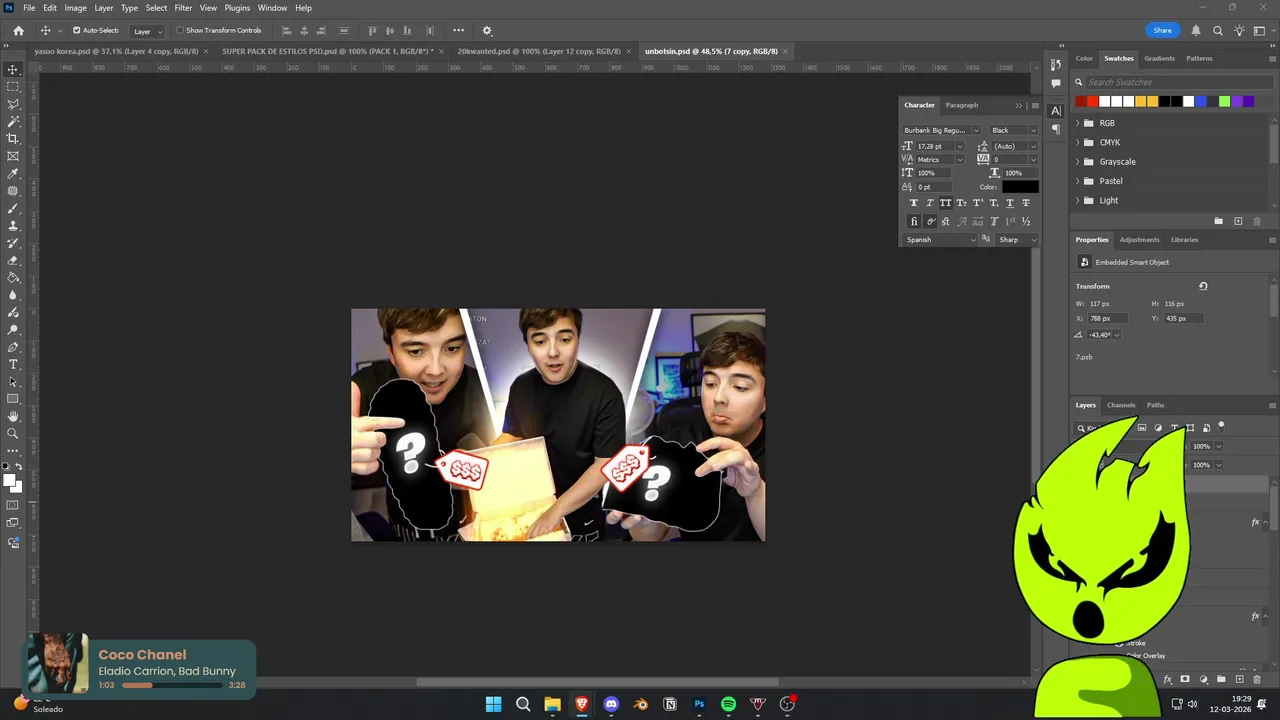Toggle Small Caps in Character panel
Viewport: 1280px width, 720px height.
point(961,203)
